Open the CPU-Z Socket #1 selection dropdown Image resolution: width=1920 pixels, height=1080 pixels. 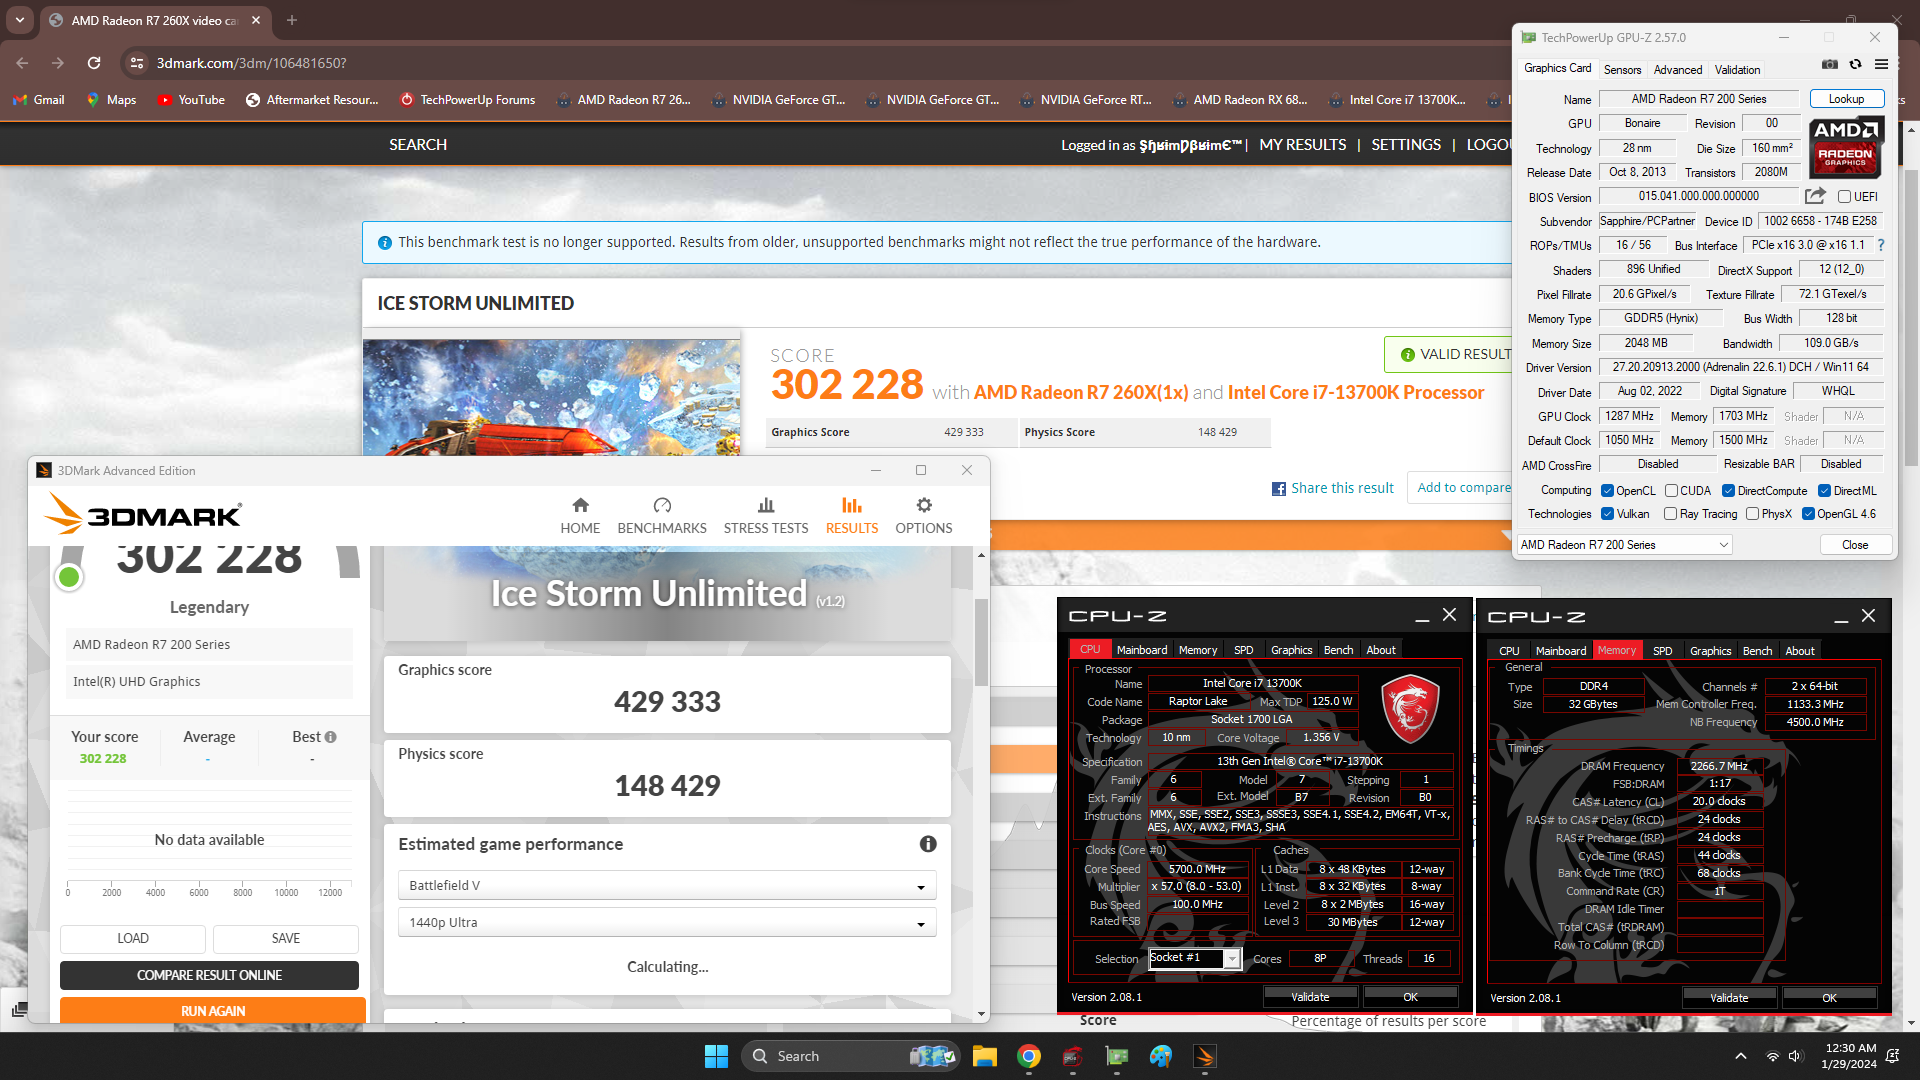pos(1194,958)
